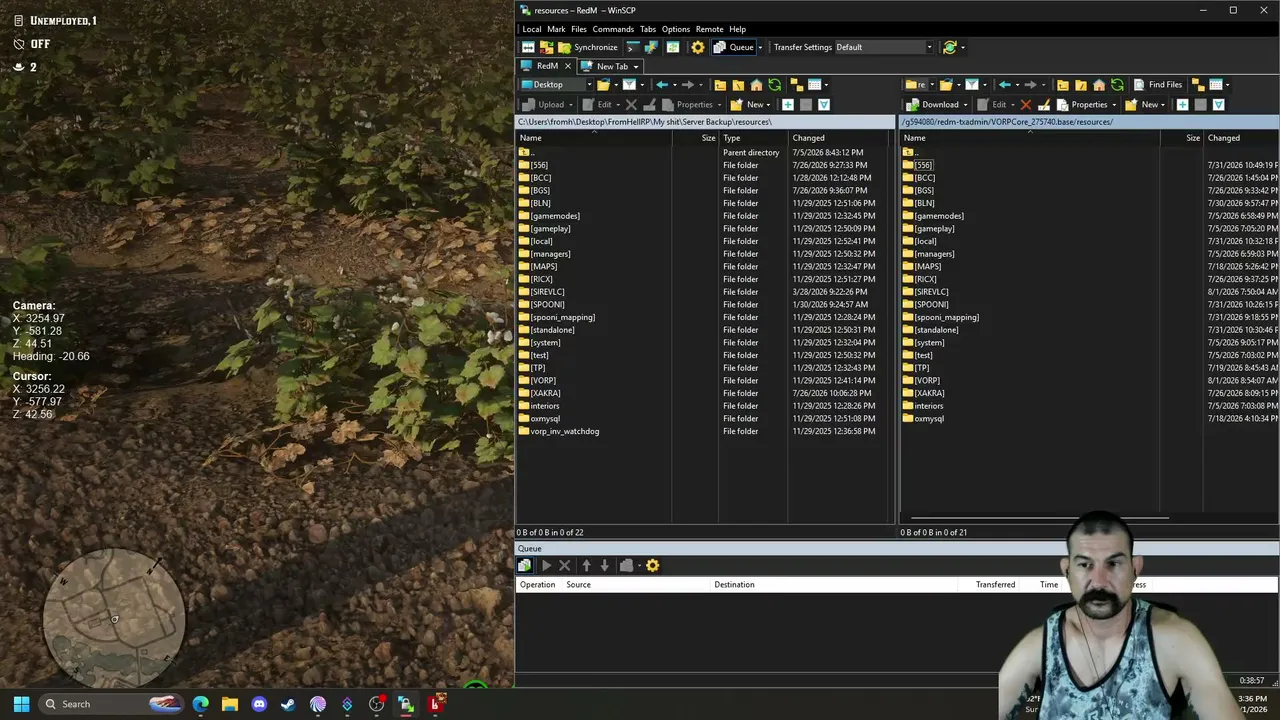The image size is (1280, 720).
Task: Expand the local New dropdown
Action: [768, 105]
